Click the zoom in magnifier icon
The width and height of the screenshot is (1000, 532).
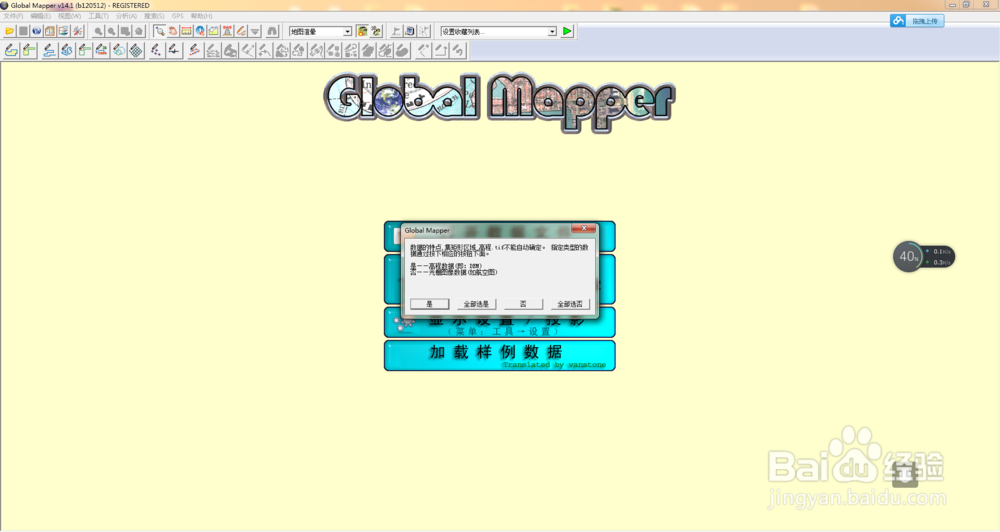point(98,31)
